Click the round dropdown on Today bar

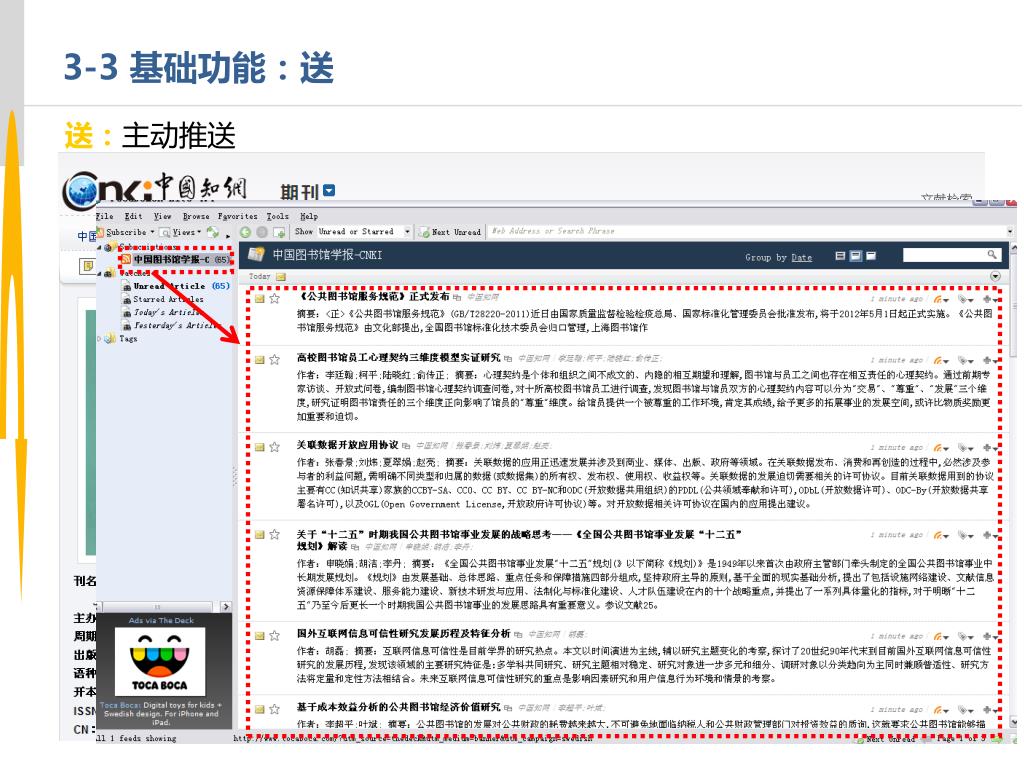coord(995,276)
